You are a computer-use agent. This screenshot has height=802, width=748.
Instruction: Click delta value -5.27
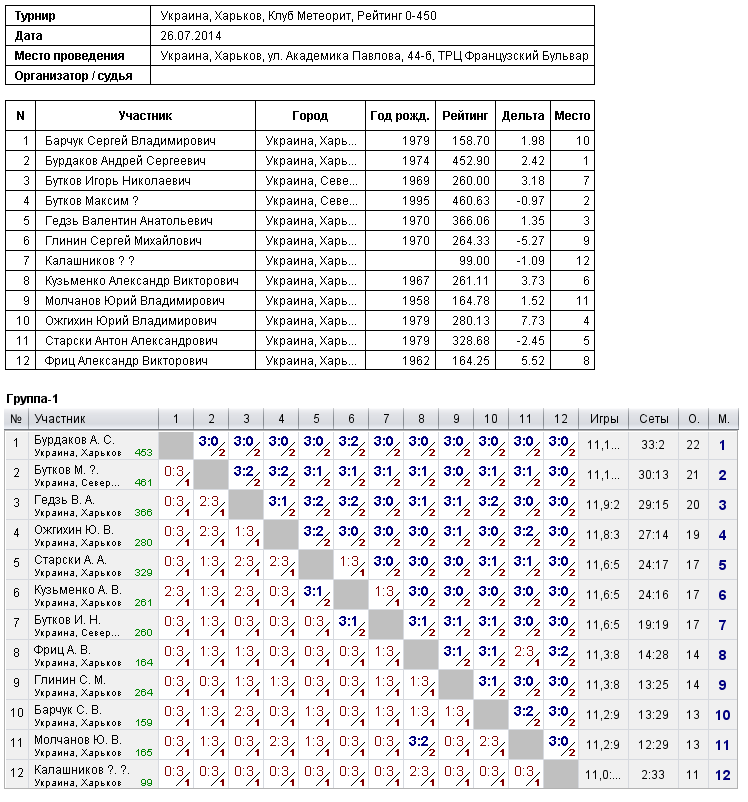(531, 240)
